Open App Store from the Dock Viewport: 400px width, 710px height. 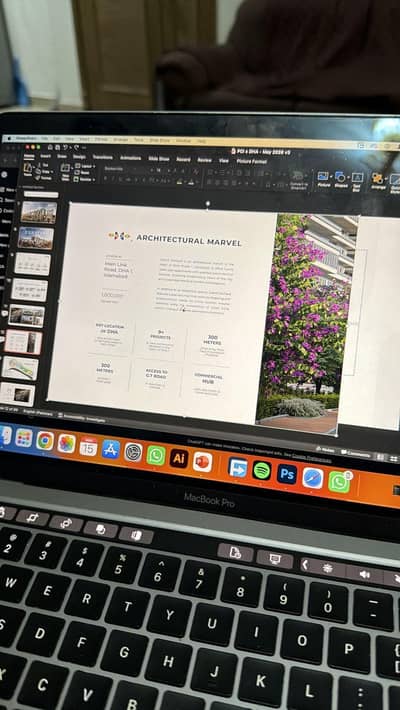pyautogui.click(x=111, y=449)
